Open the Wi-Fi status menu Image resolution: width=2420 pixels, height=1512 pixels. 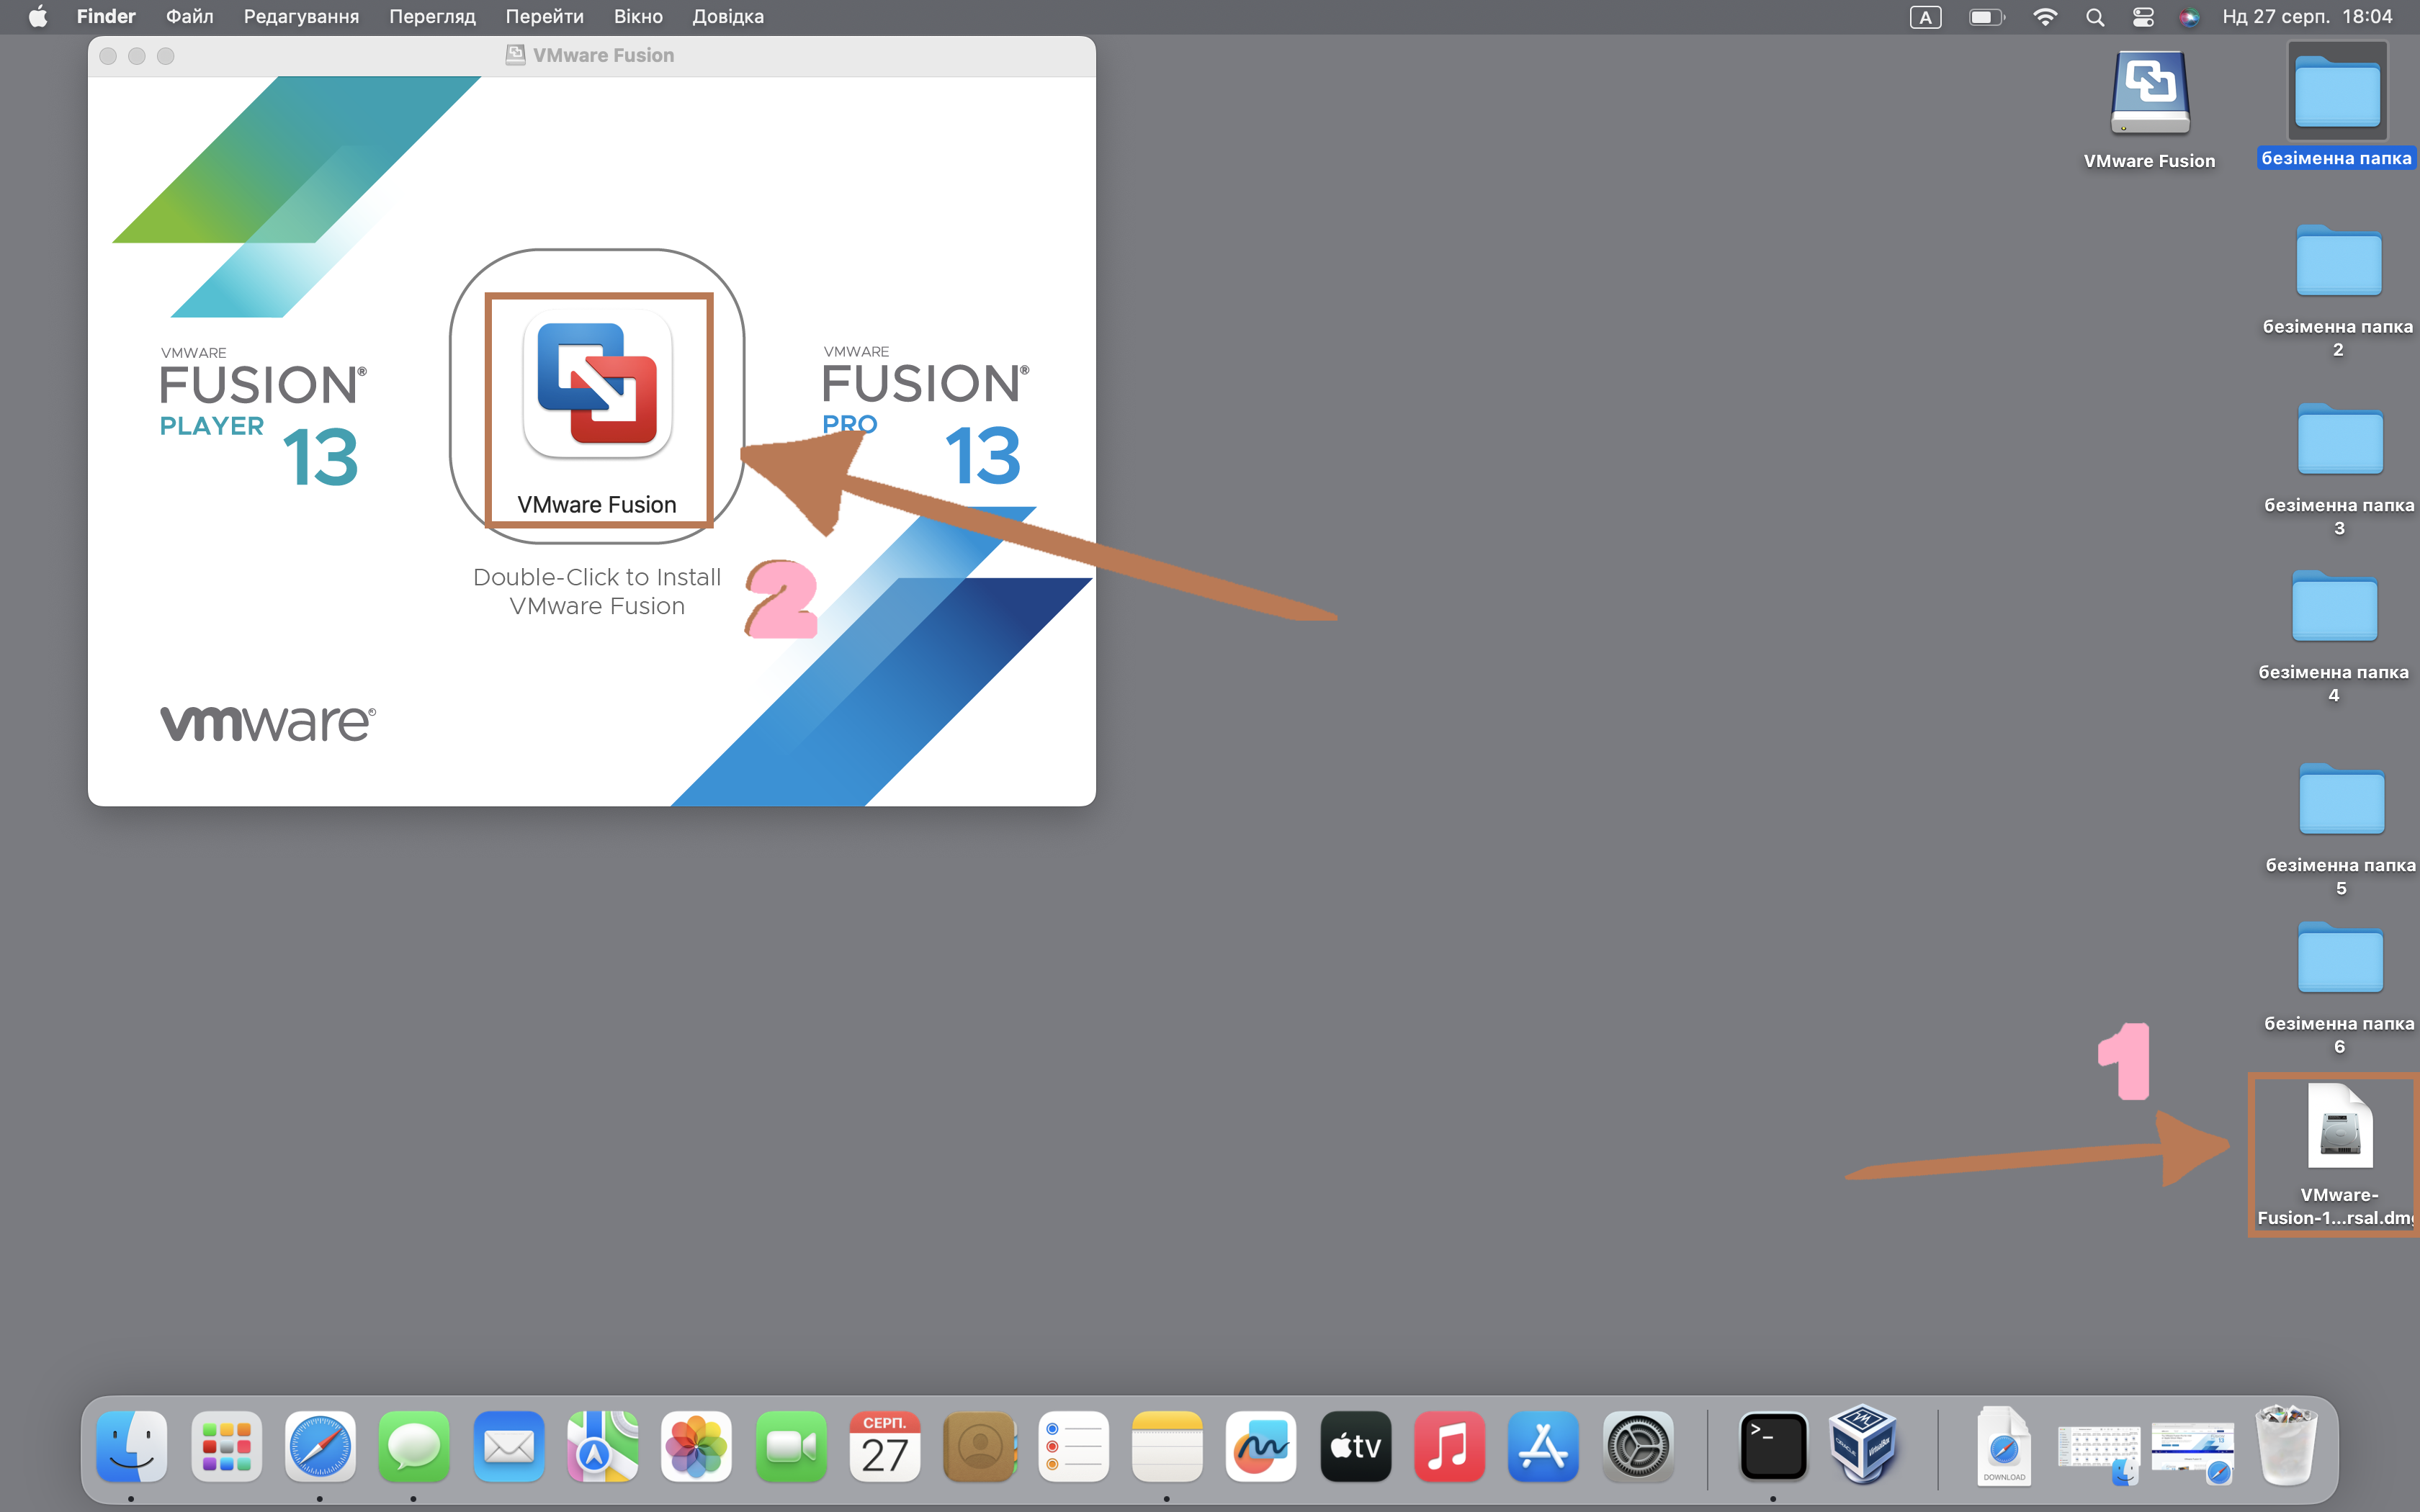(x=2045, y=17)
